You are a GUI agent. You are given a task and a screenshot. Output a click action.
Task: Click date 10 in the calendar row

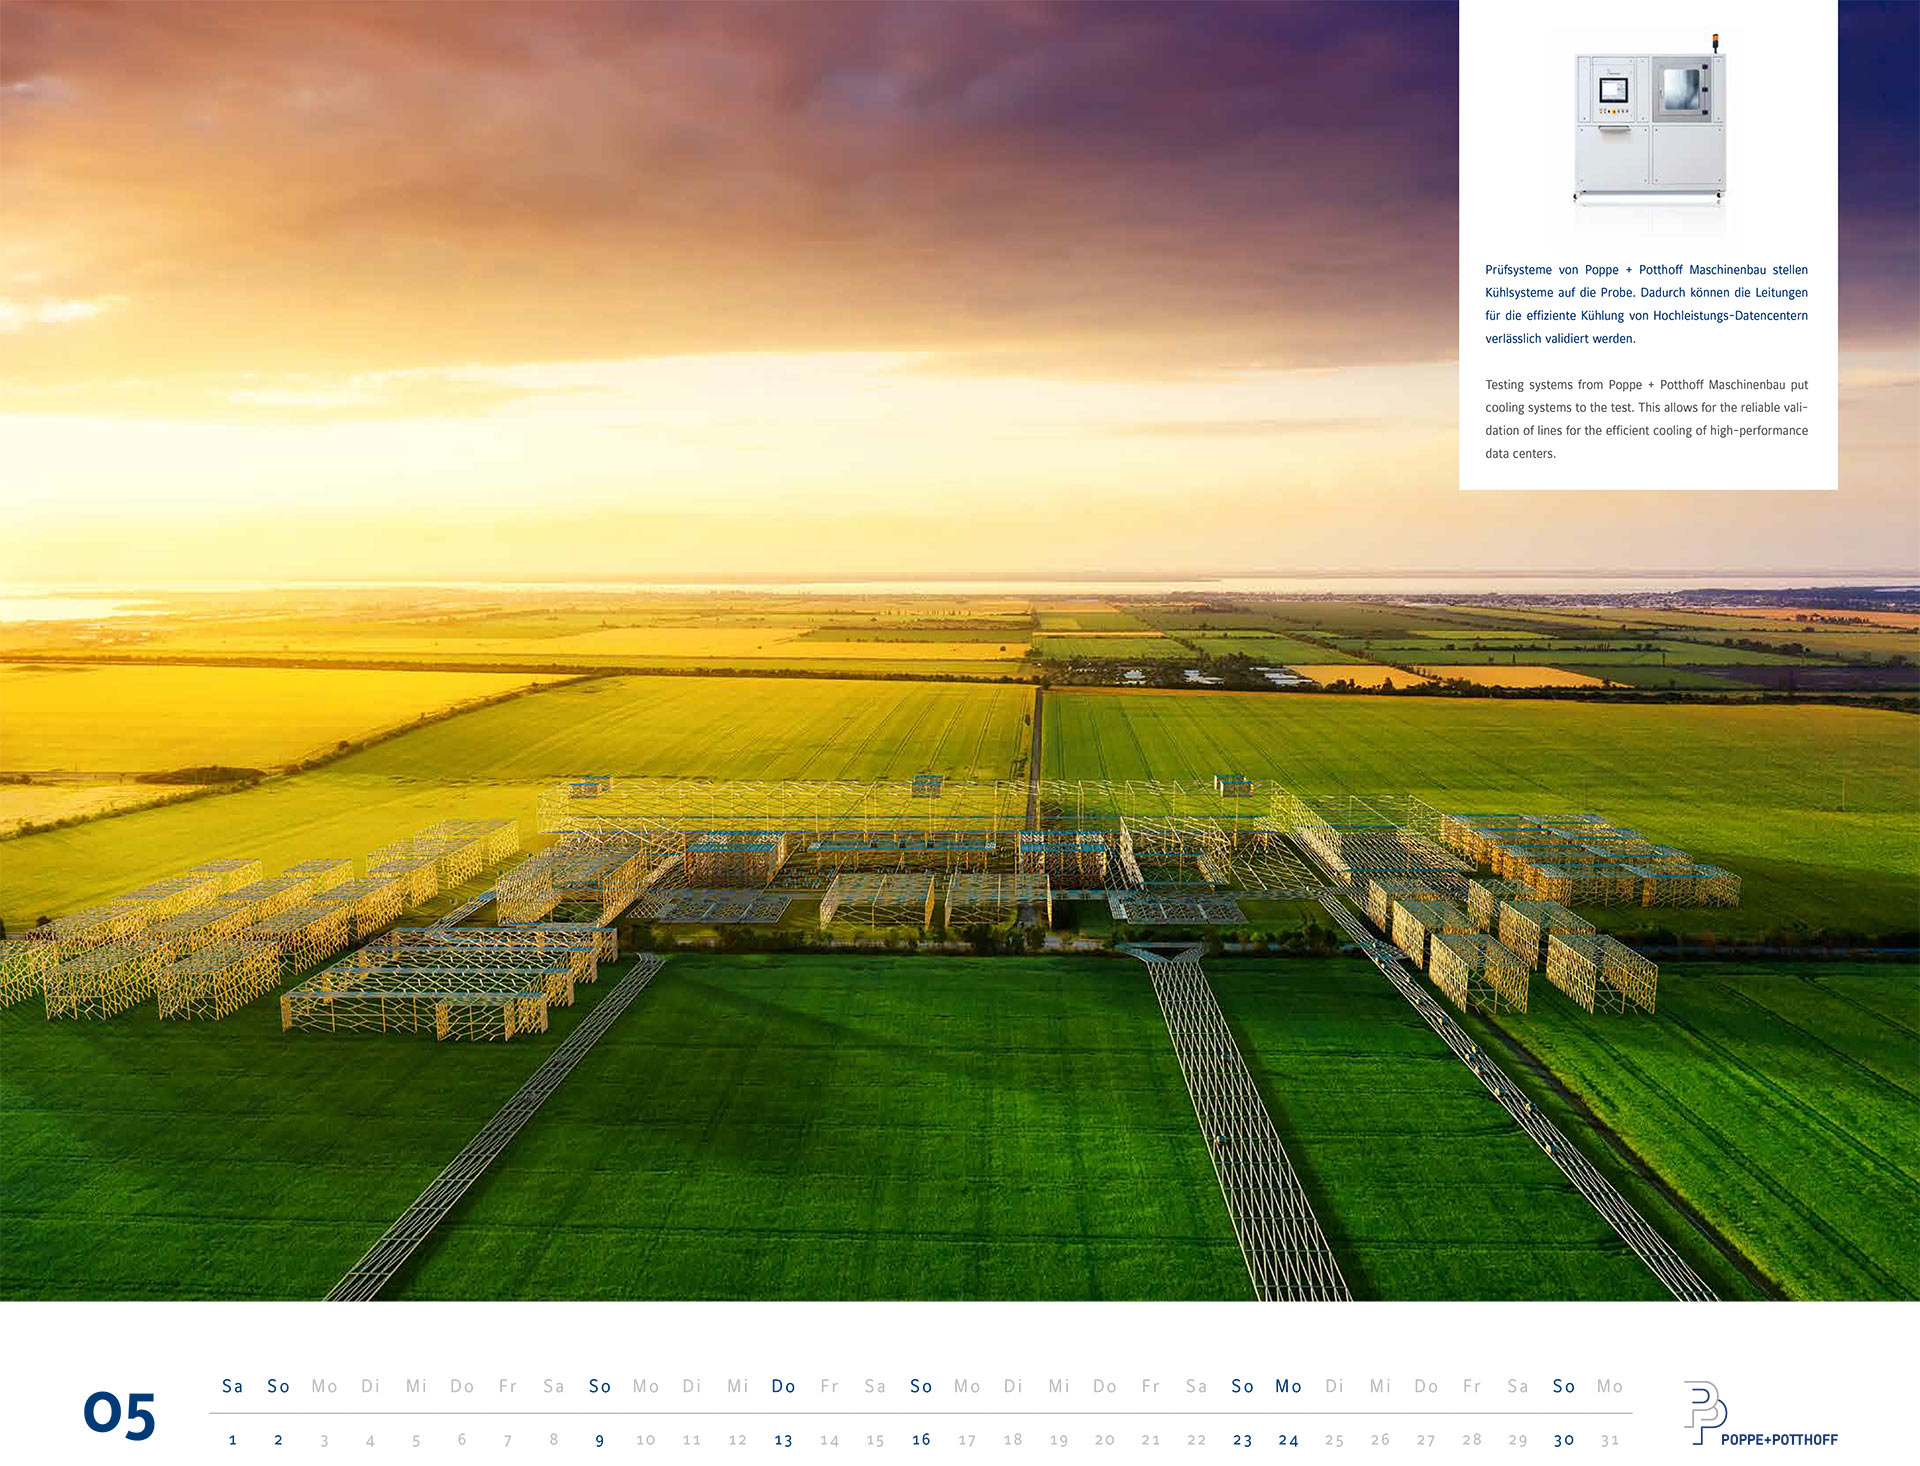[x=646, y=1440]
